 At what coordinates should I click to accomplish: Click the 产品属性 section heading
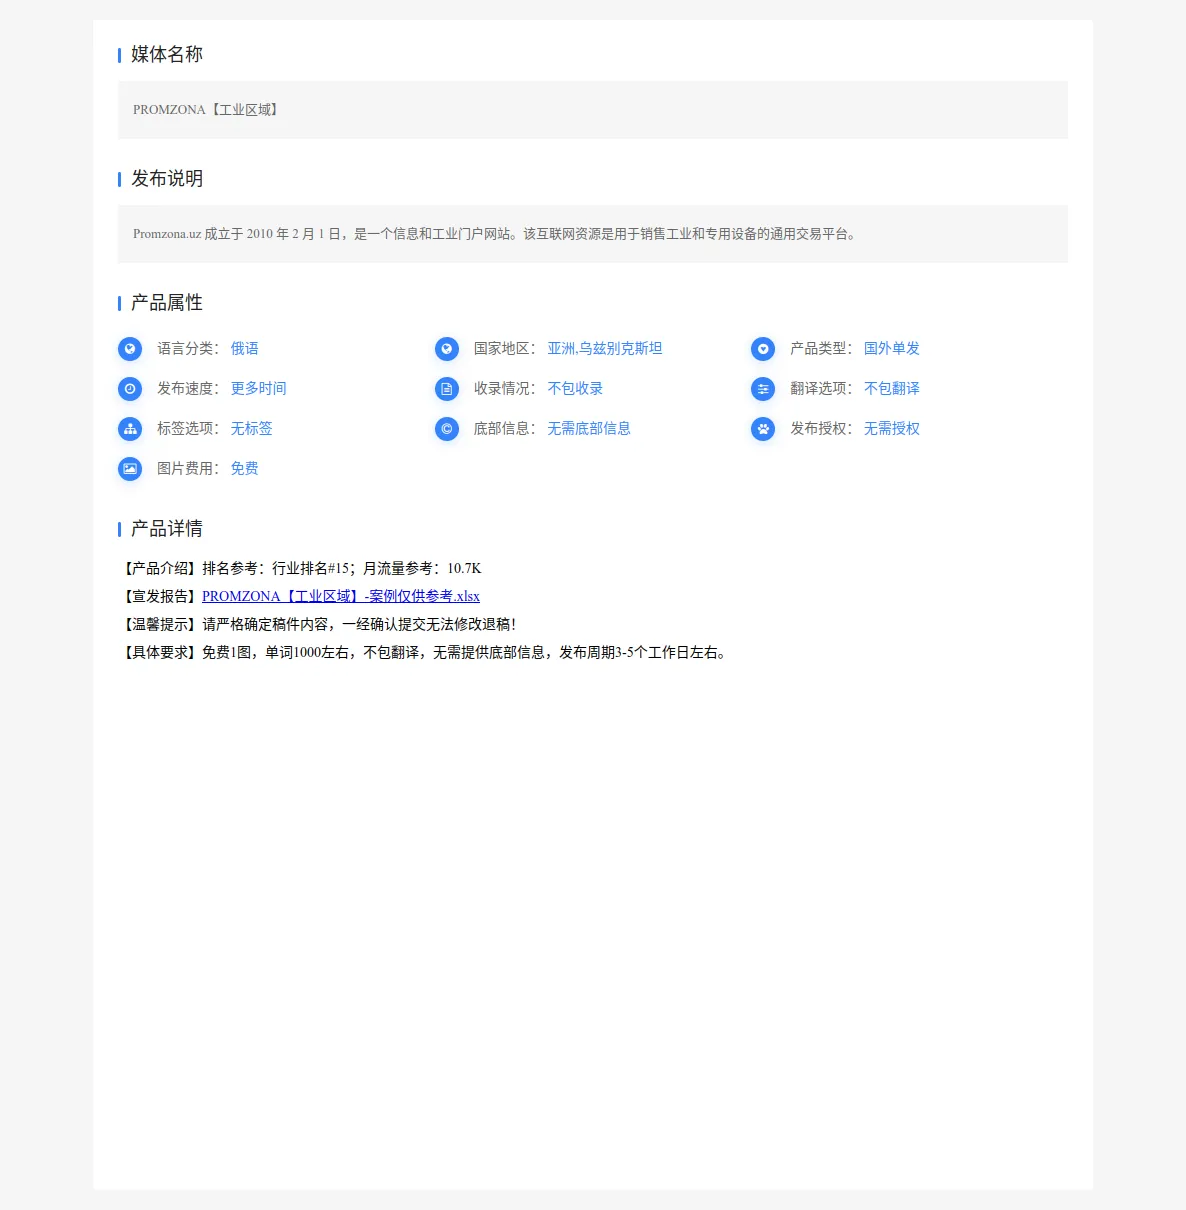pyautogui.click(x=167, y=302)
